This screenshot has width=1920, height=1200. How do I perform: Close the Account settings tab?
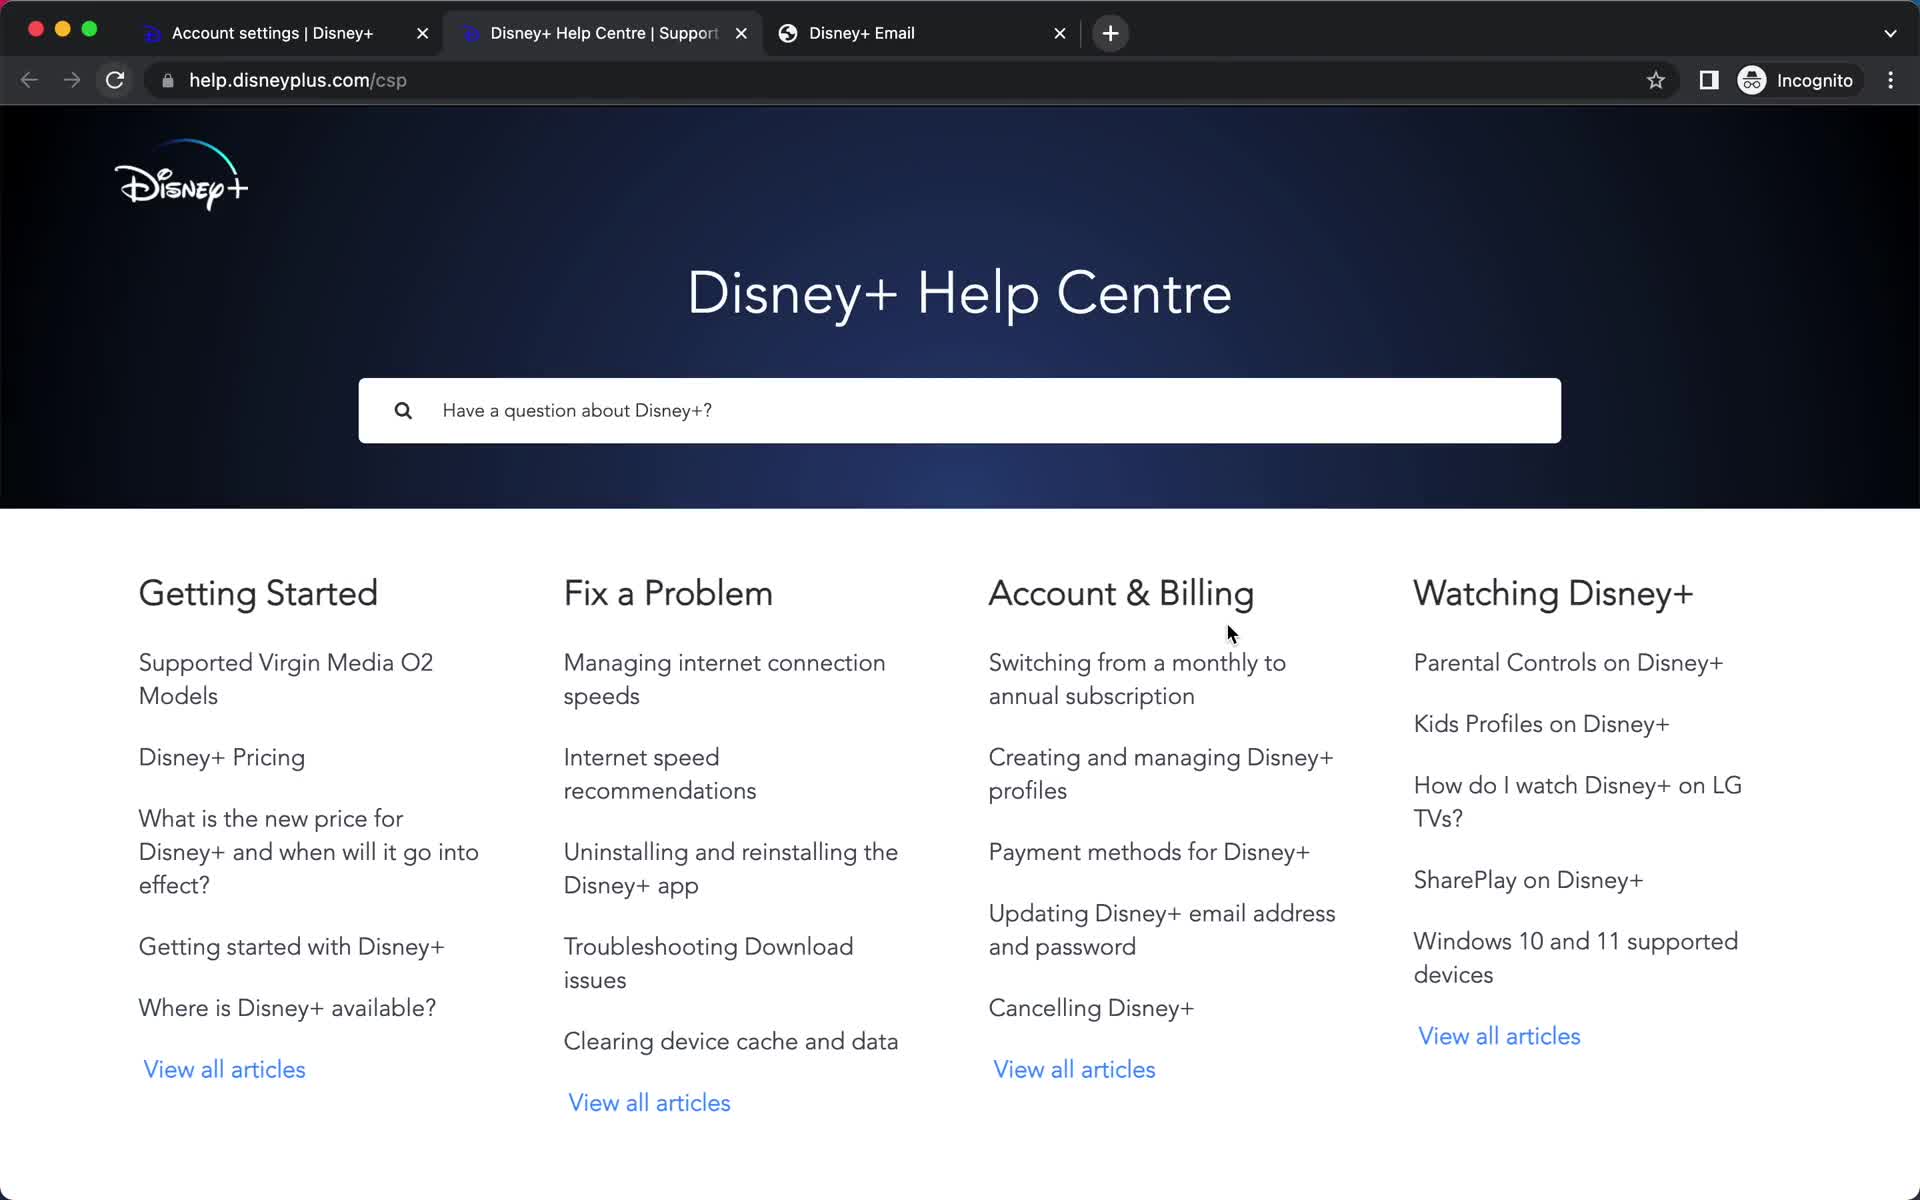click(x=422, y=33)
